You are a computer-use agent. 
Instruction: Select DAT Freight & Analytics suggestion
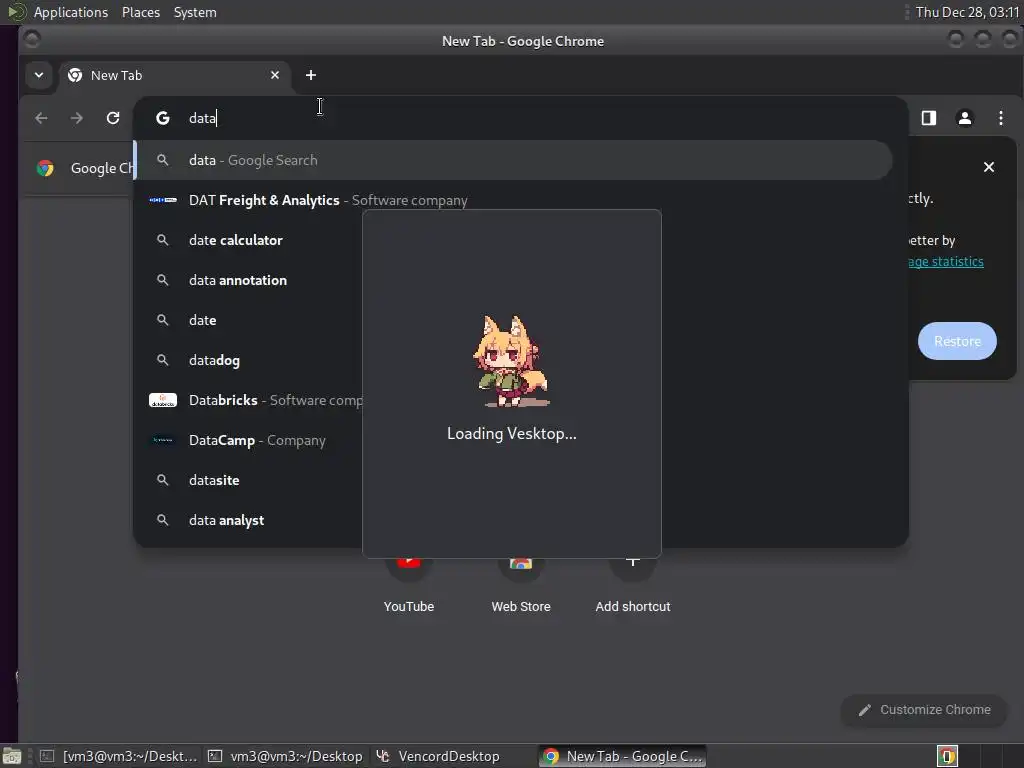513,200
